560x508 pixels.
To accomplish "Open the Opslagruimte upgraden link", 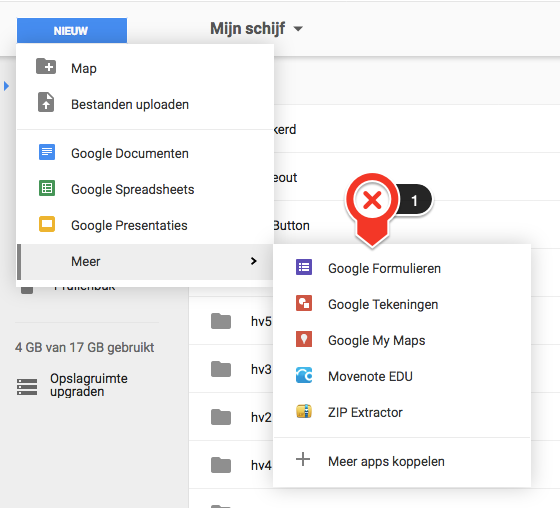I will pyautogui.click(x=89, y=385).
